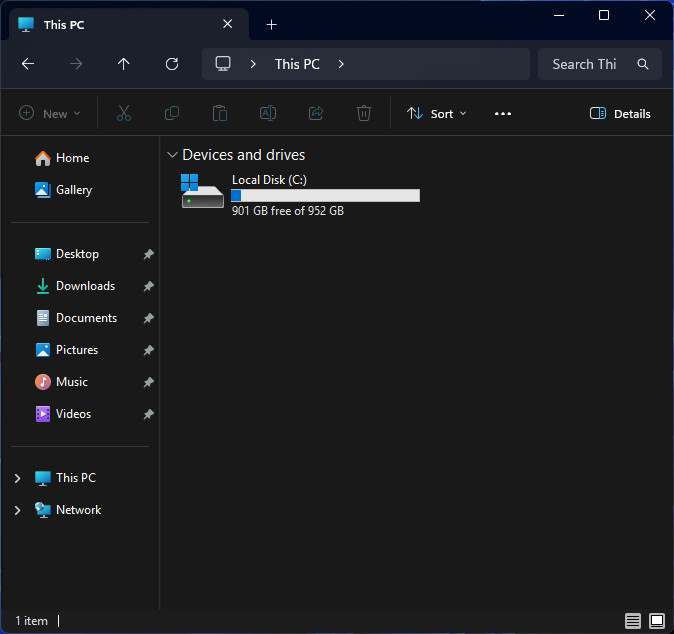674x634 pixels.
Task: Click the Paste clipboard icon
Action: [x=220, y=113]
